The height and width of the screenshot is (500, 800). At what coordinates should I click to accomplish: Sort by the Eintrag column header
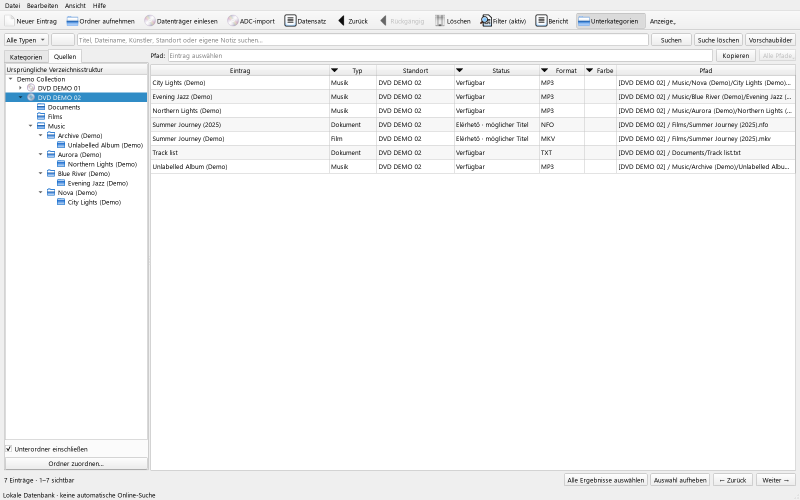pyautogui.click(x=240, y=70)
